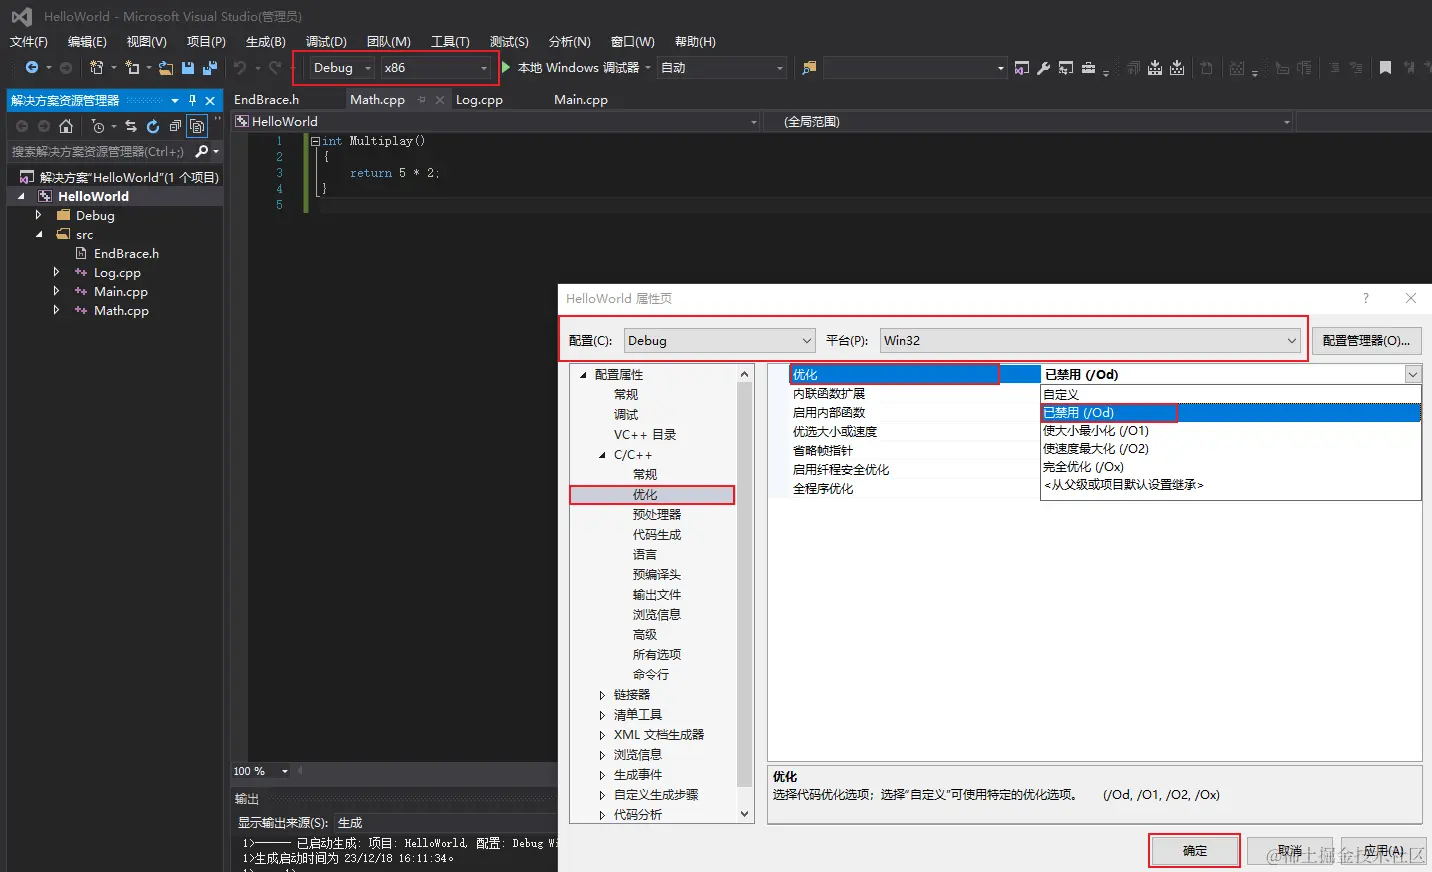Open the x86 solution platform dropdown

[x=436, y=68]
